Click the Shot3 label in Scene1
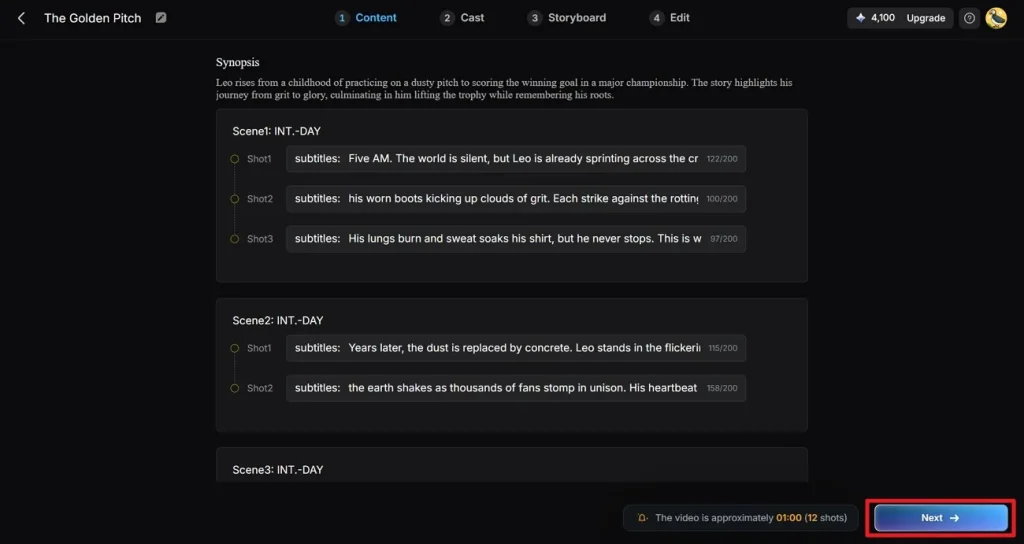 click(260, 239)
